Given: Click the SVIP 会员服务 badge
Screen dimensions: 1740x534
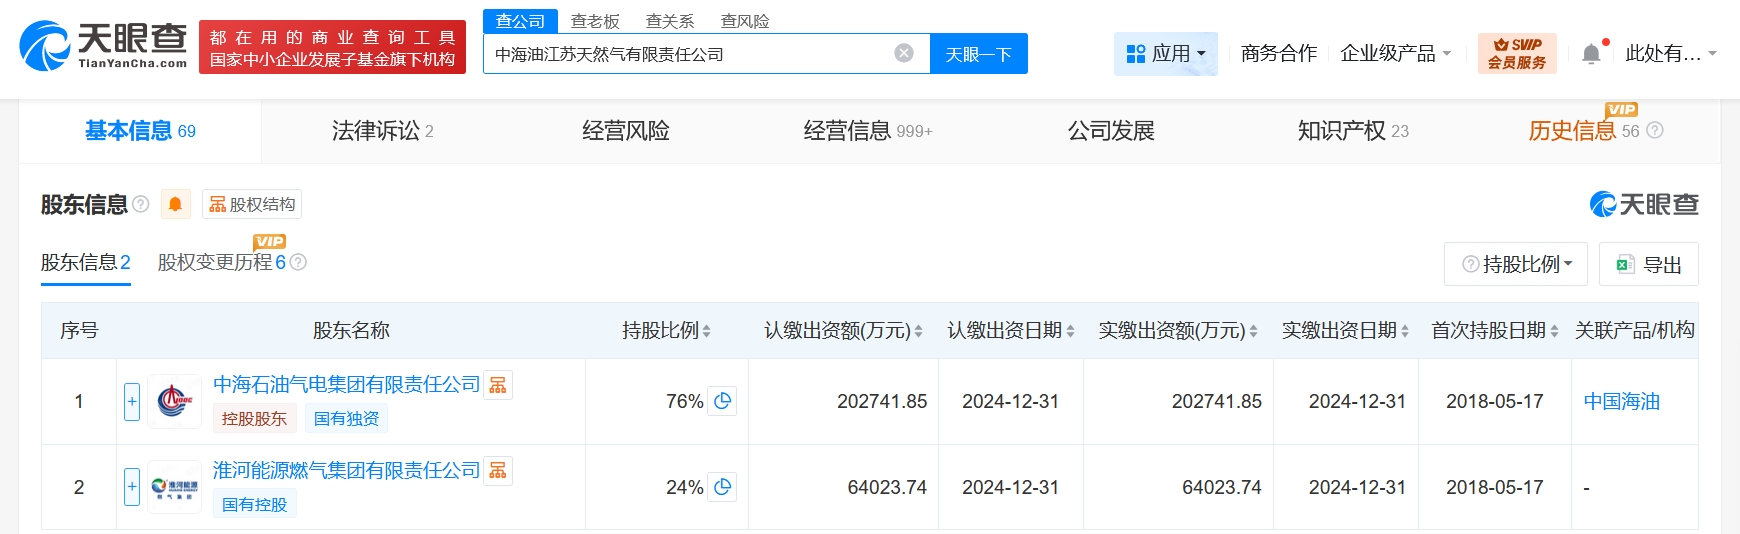Looking at the screenshot, I should coord(1516,54).
